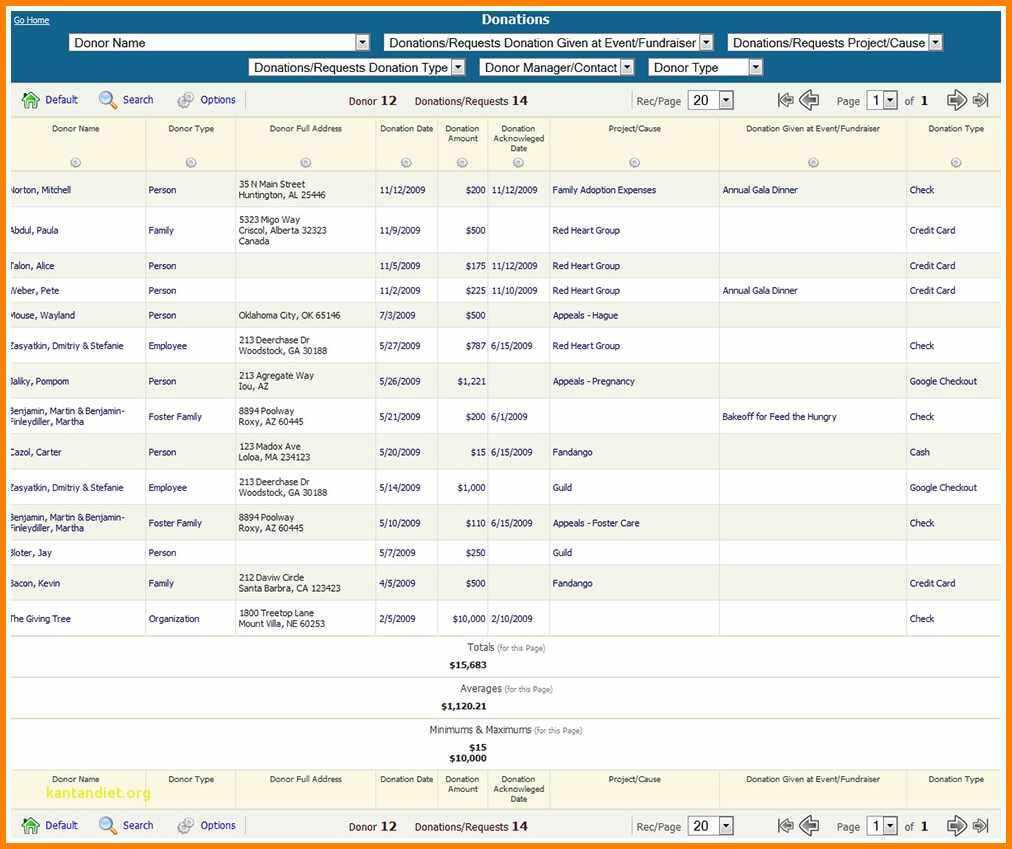Click the Options gear icon in top toolbar
The width and height of the screenshot is (1012, 849).
point(186,100)
